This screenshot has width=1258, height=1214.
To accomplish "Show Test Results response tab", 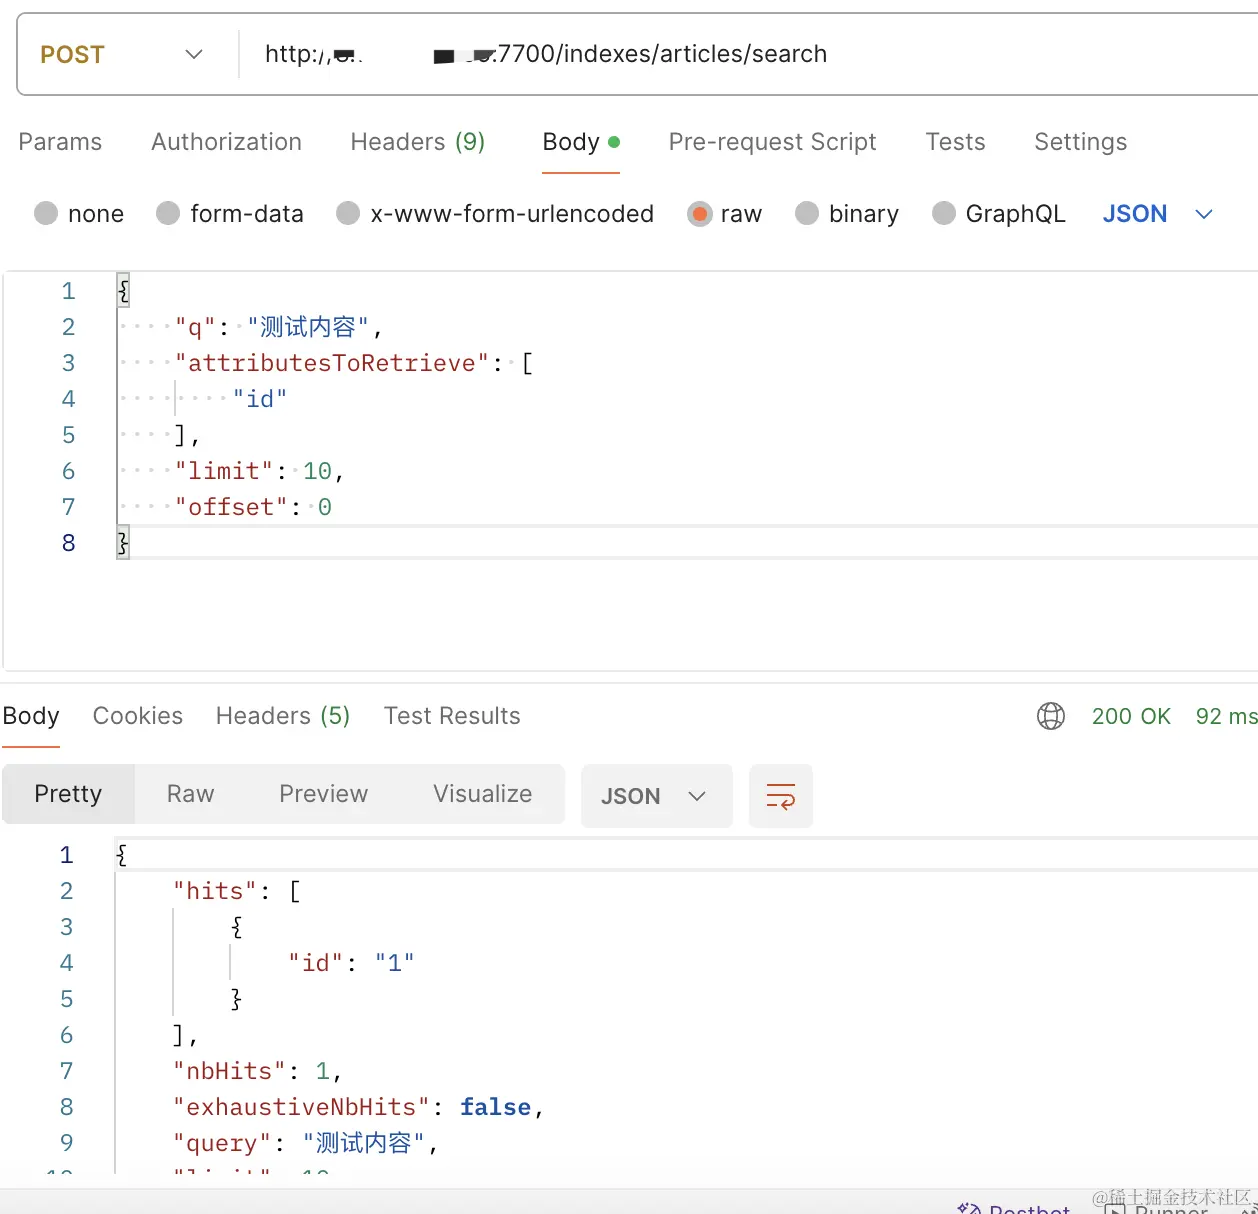I will [x=452, y=716].
